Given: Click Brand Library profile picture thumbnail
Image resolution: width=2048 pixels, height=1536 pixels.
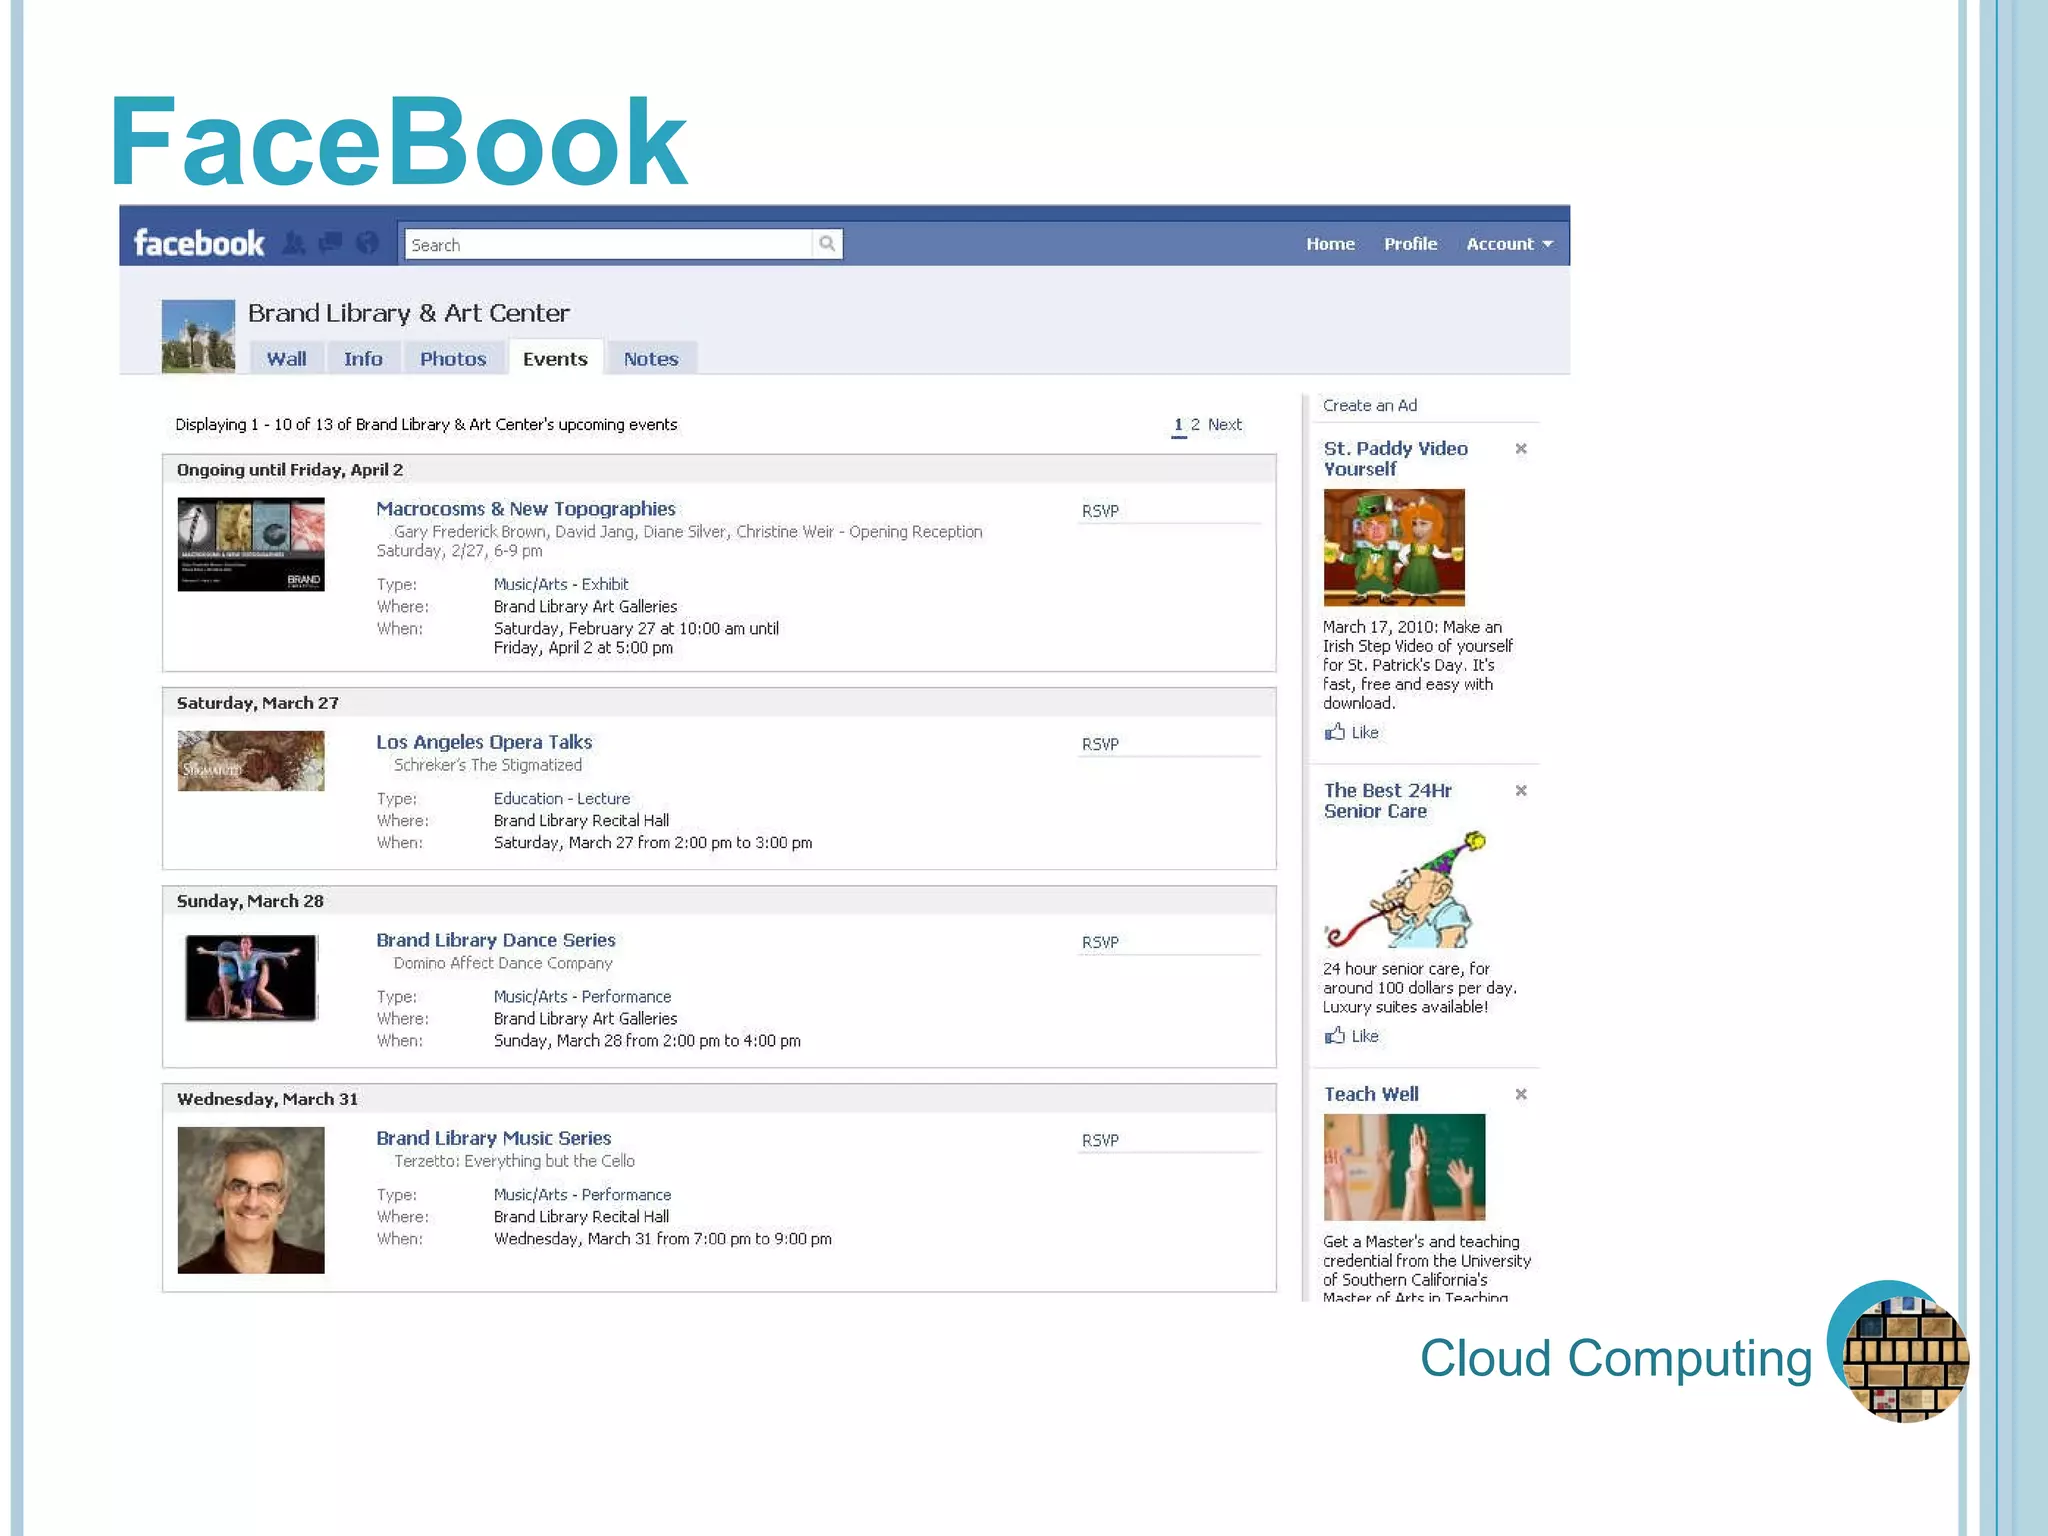Looking at the screenshot, I should pyautogui.click(x=198, y=336).
